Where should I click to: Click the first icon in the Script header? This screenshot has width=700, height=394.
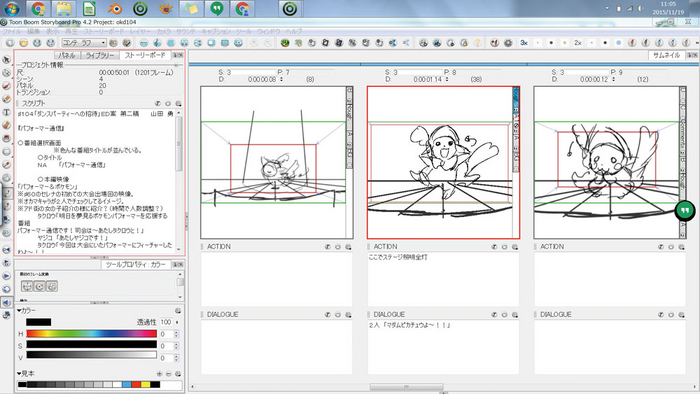click(x=158, y=104)
